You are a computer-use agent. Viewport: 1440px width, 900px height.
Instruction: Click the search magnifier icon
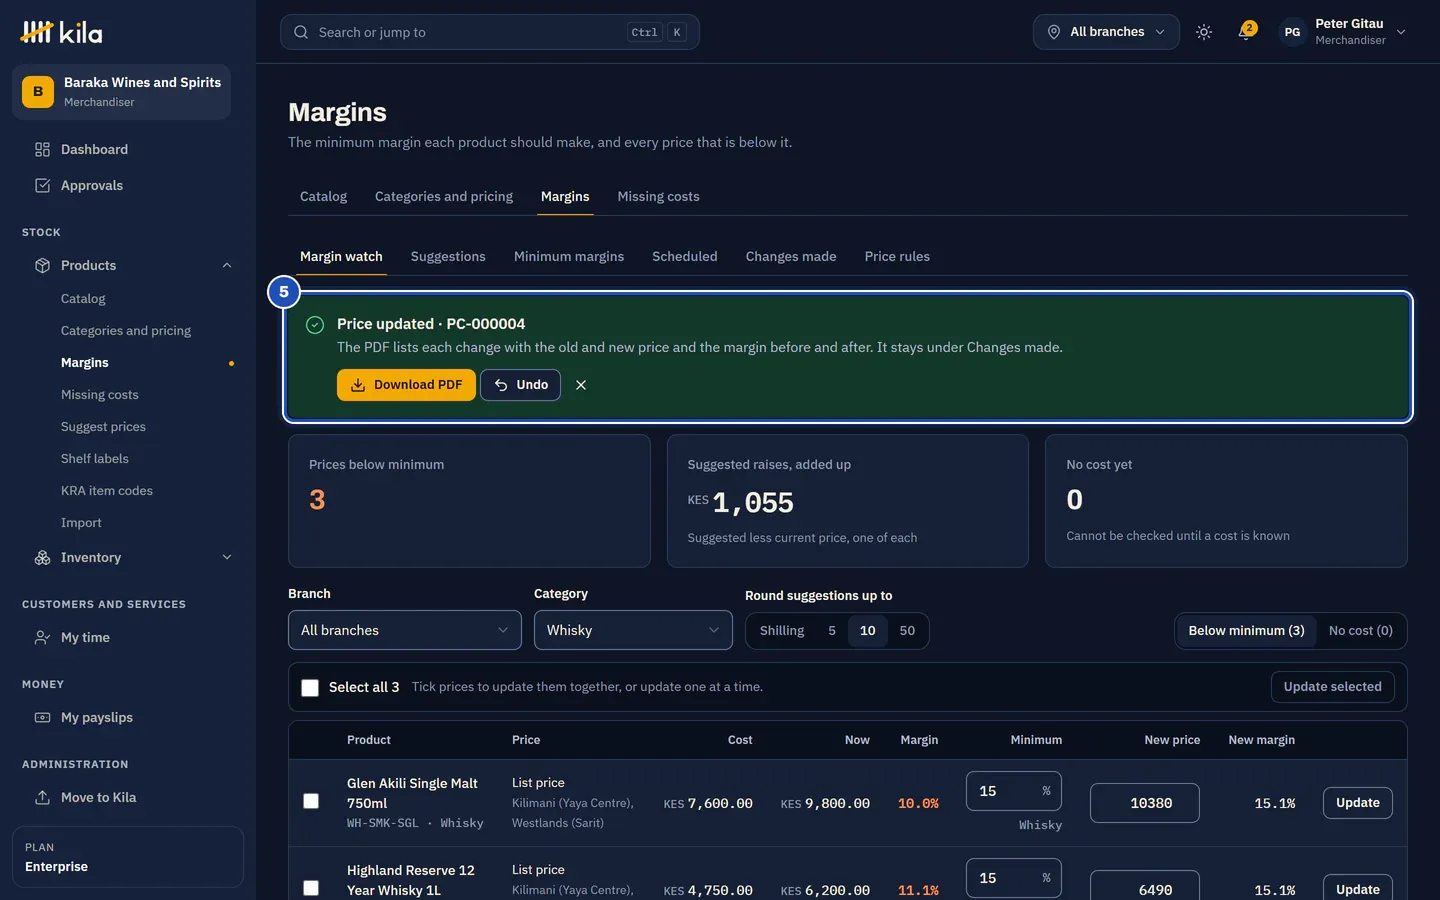click(301, 32)
